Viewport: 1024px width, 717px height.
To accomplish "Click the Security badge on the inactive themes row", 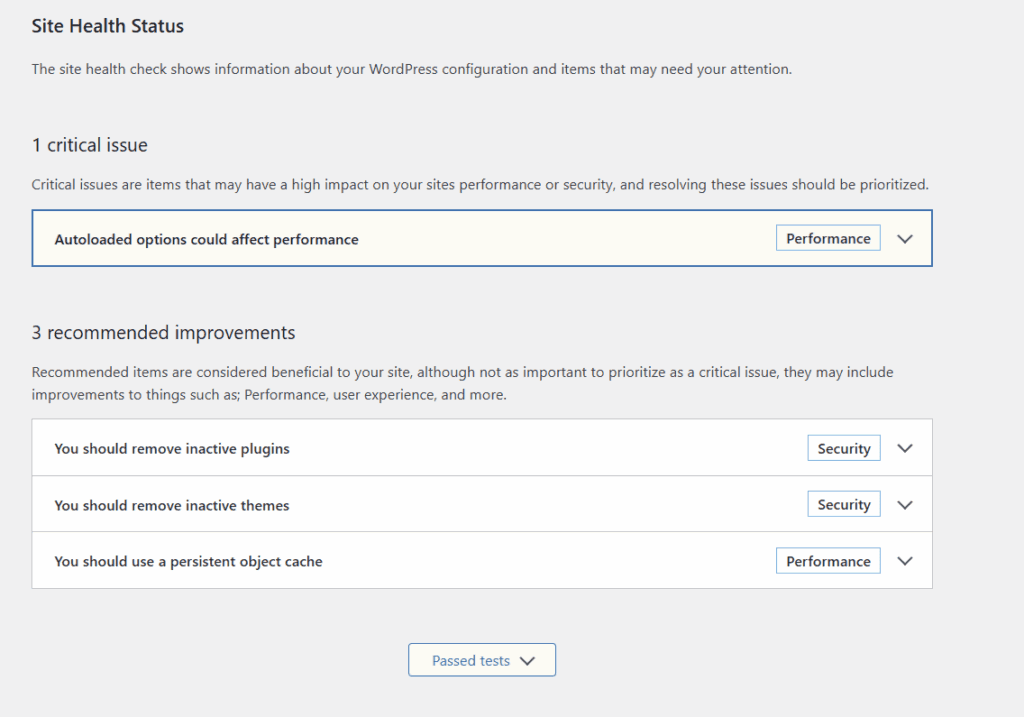I will 844,505.
